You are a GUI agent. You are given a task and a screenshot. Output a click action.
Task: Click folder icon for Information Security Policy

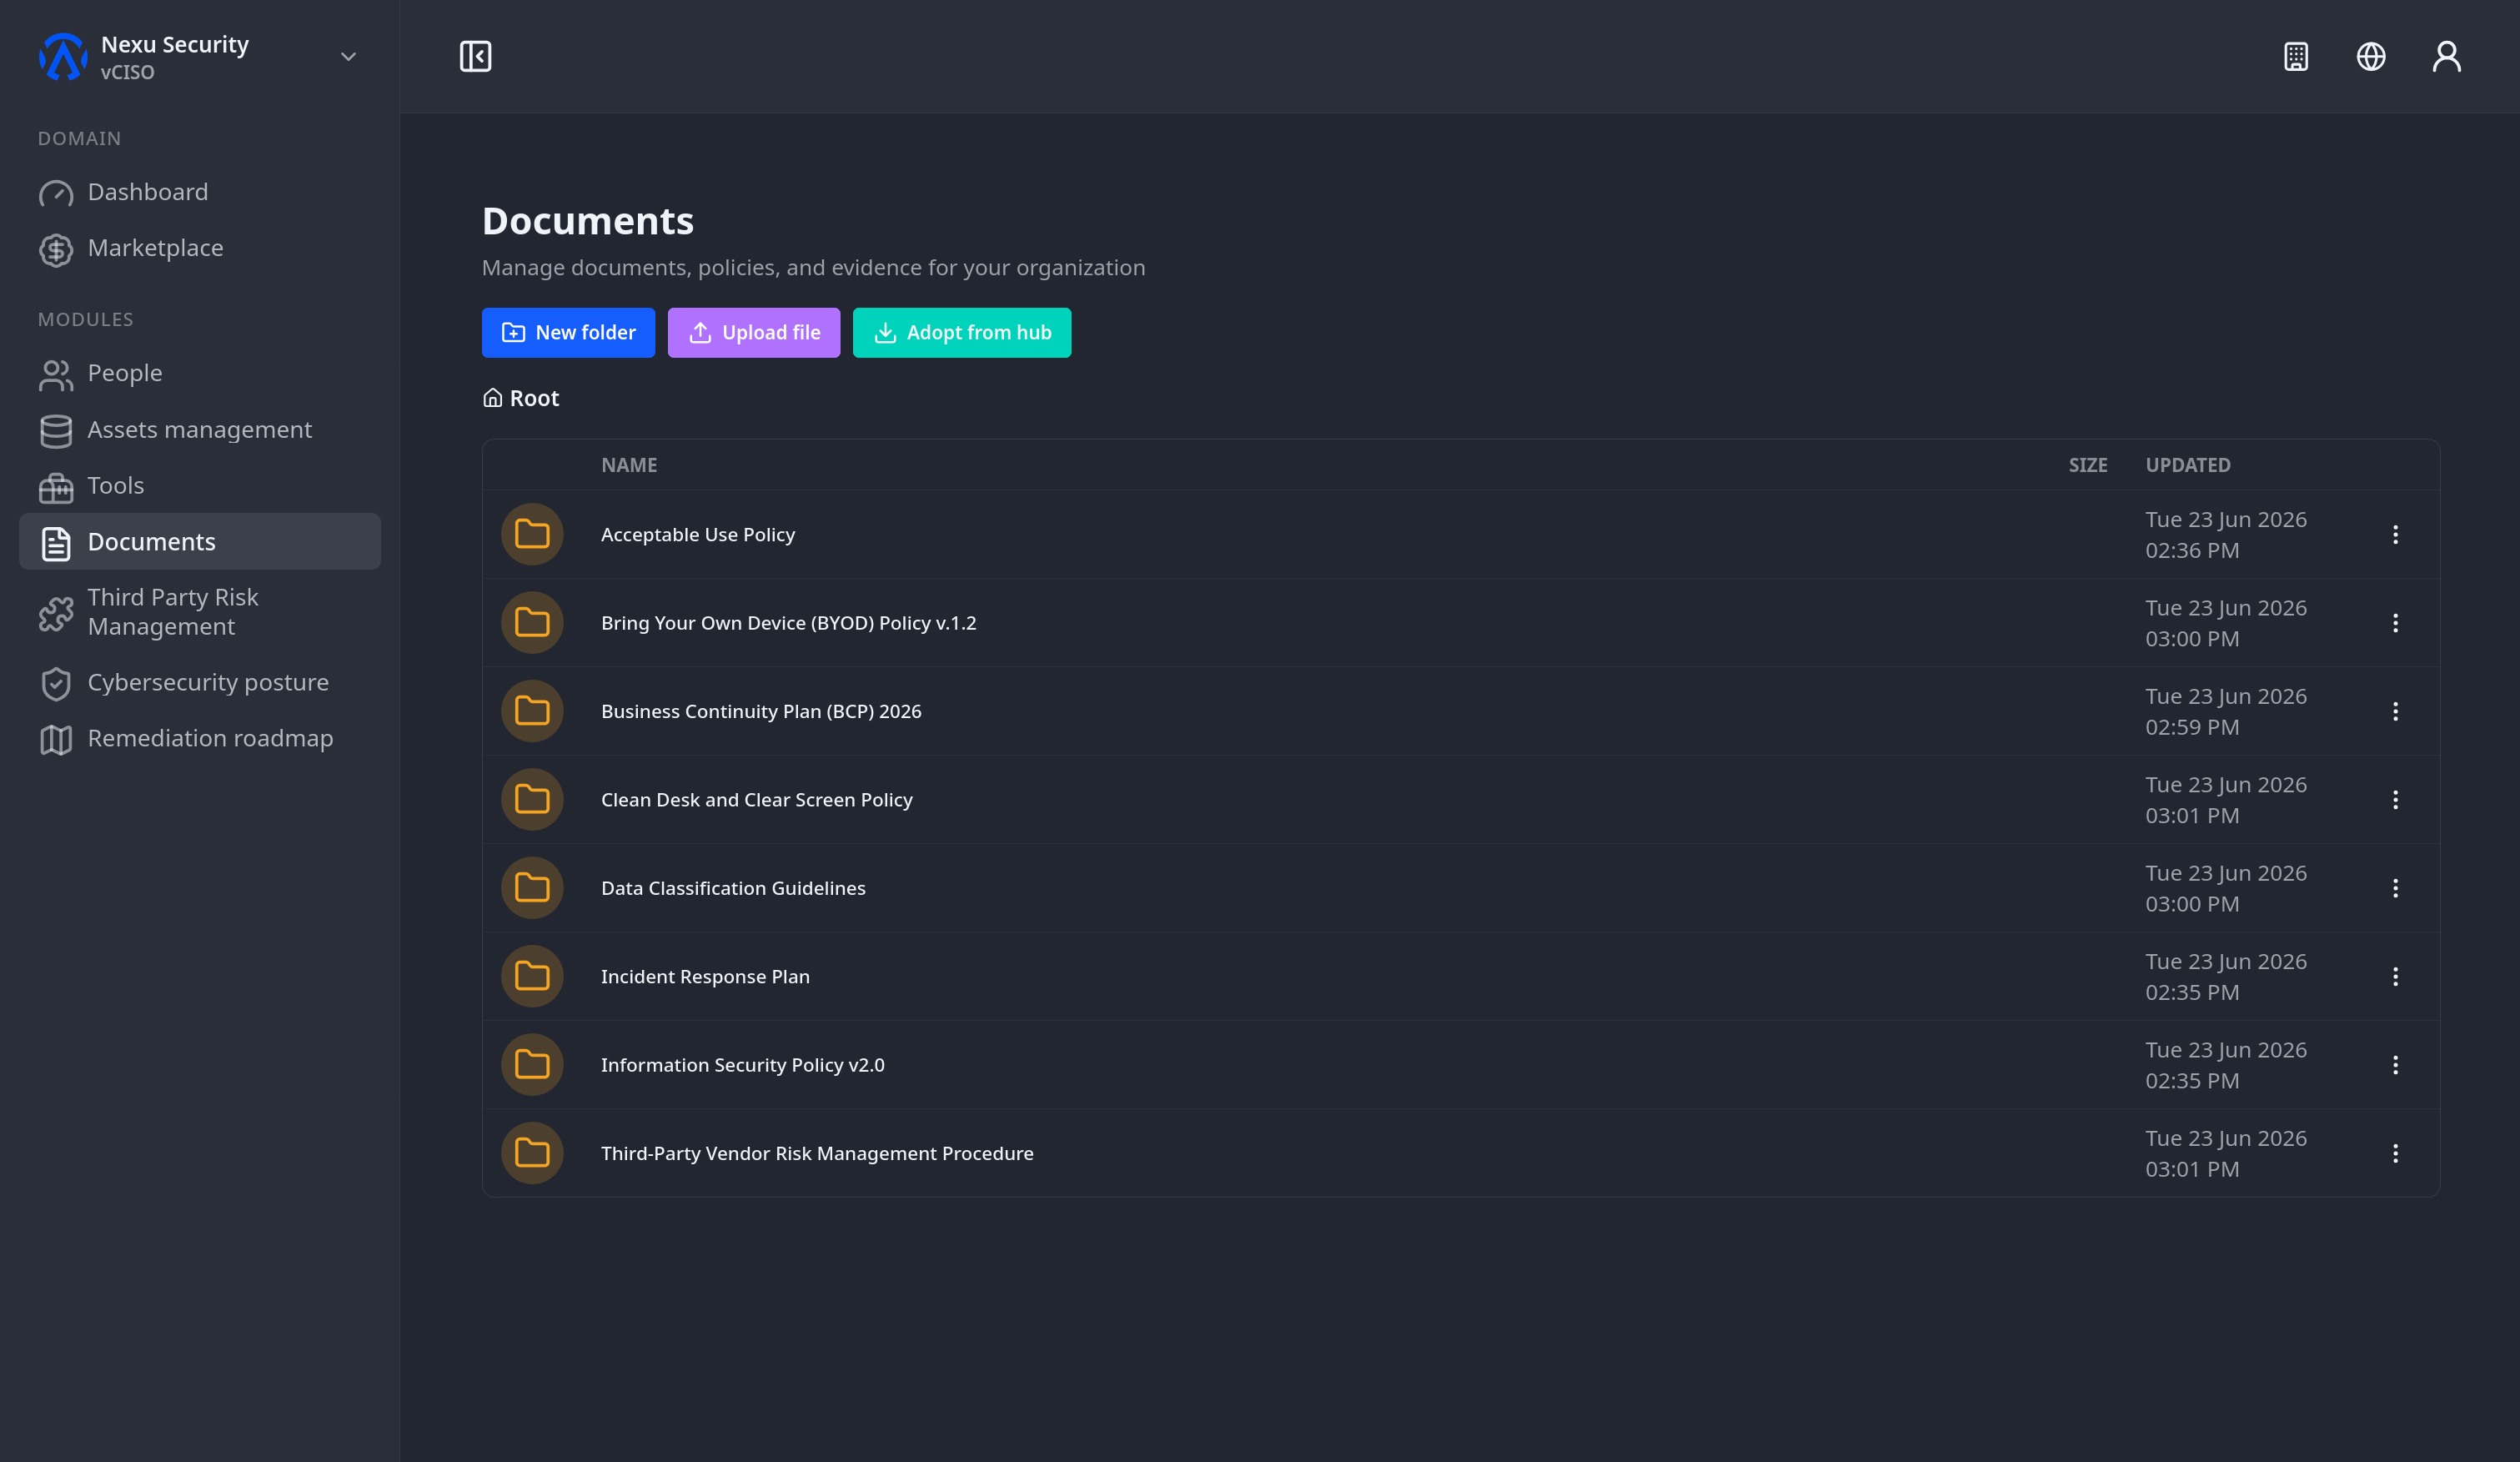click(x=532, y=1065)
